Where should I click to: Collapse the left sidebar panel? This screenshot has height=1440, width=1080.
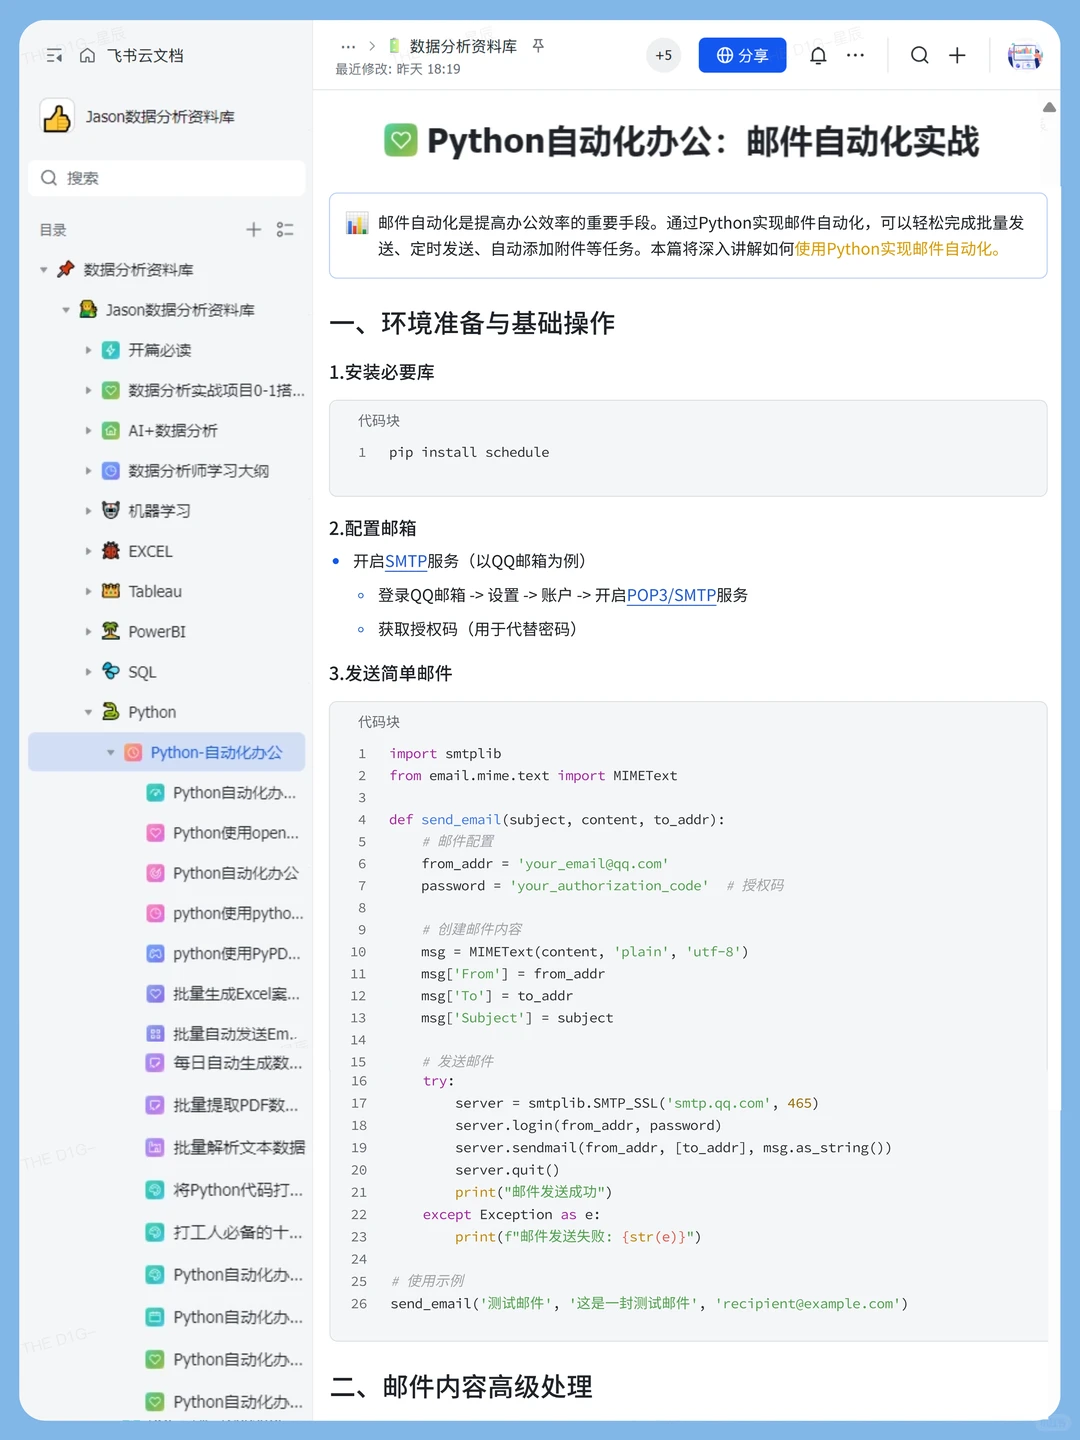tap(54, 56)
